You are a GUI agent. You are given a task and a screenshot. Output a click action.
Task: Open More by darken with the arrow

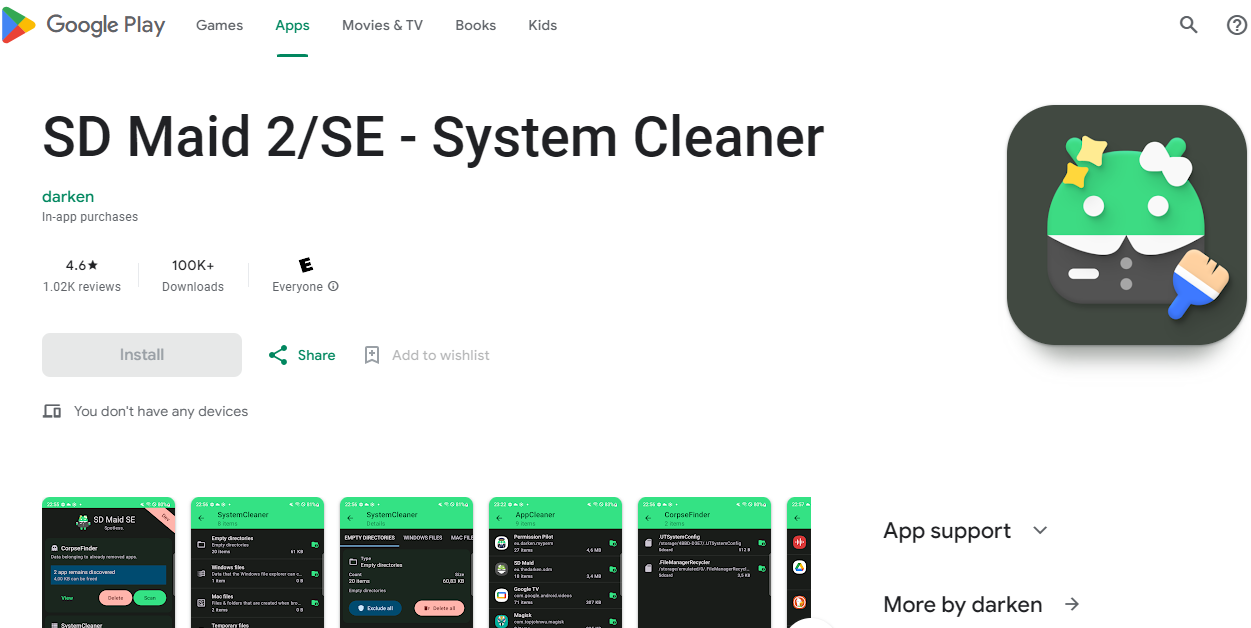[1071, 604]
